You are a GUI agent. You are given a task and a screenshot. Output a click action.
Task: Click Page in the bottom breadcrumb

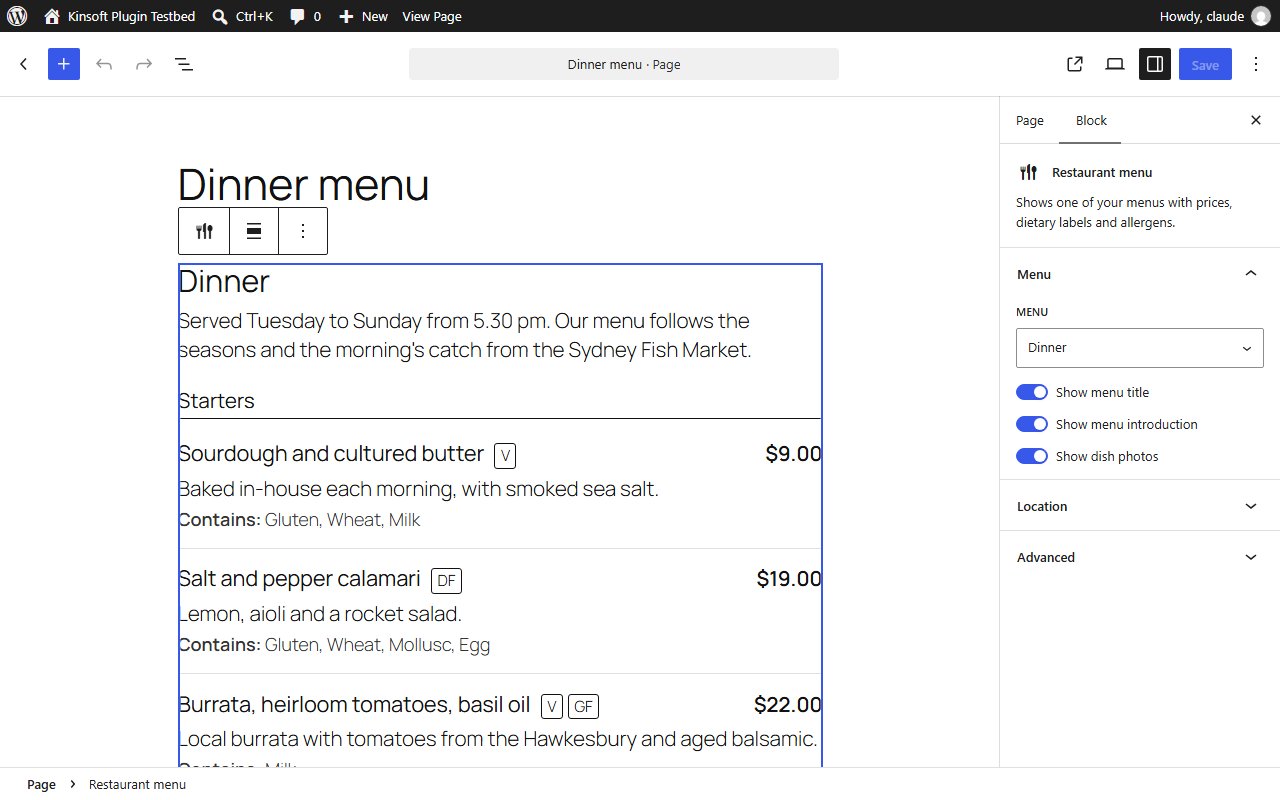coord(41,784)
